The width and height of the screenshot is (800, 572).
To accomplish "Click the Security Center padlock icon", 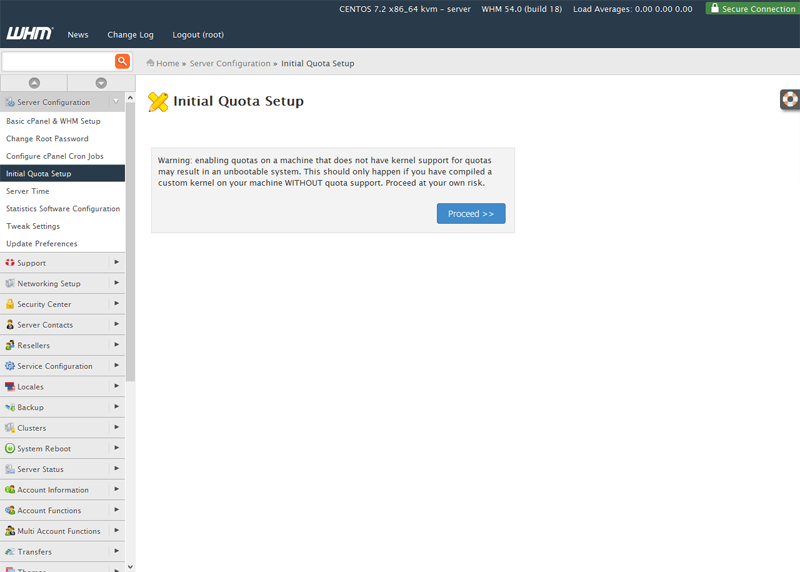I will 10,304.
